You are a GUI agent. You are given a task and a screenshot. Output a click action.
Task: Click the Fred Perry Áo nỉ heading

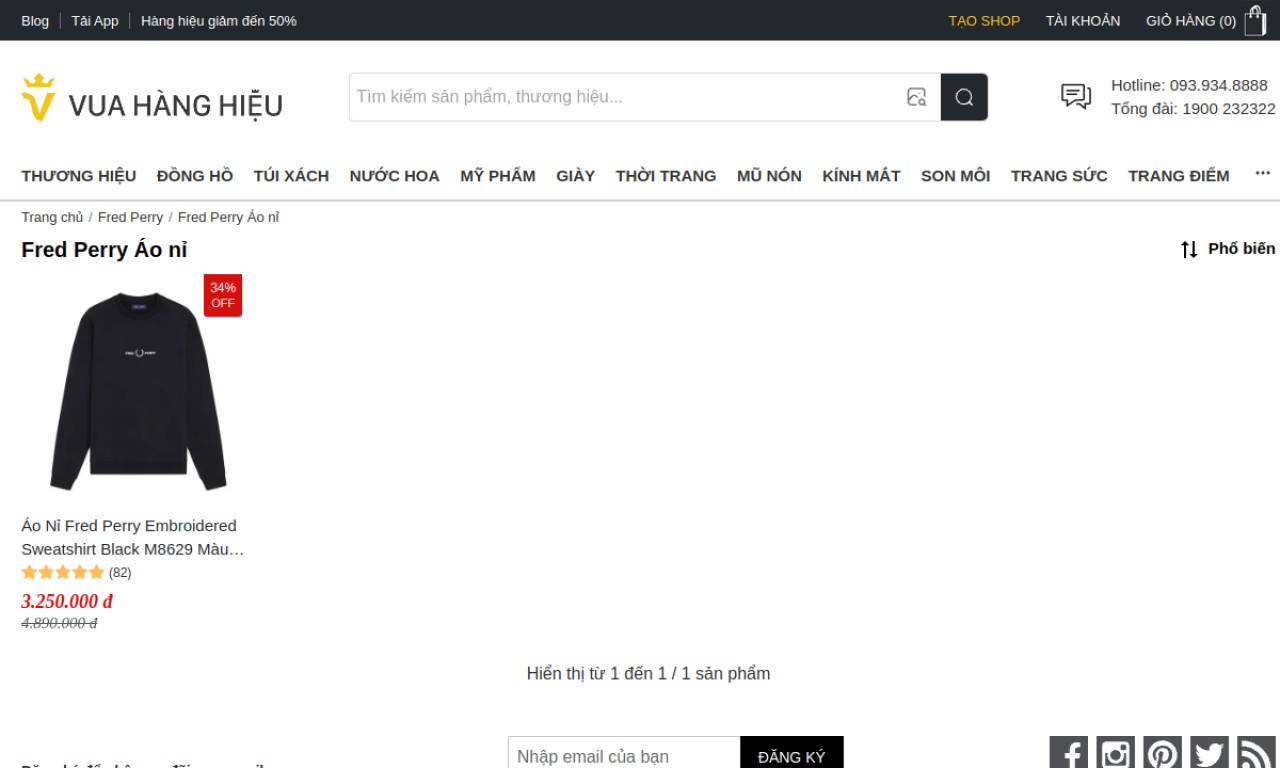[x=104, y=250]
